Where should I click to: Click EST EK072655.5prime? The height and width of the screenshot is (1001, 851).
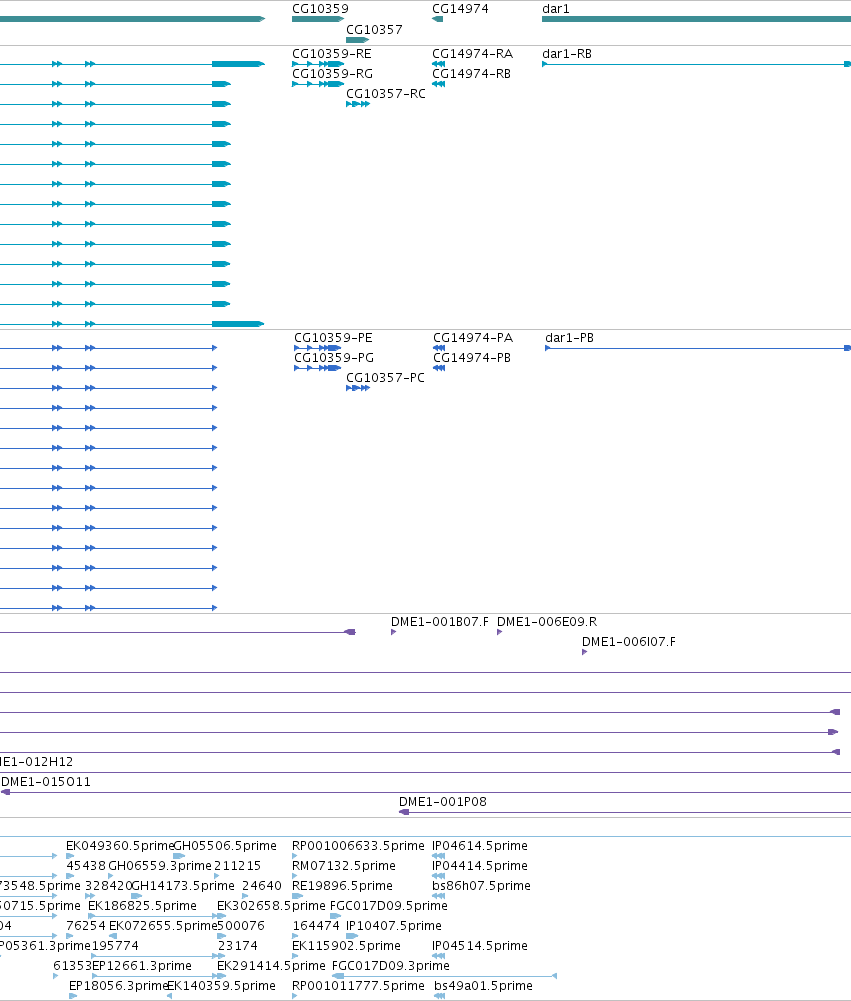pyautogui.click(x=163, y=926)
